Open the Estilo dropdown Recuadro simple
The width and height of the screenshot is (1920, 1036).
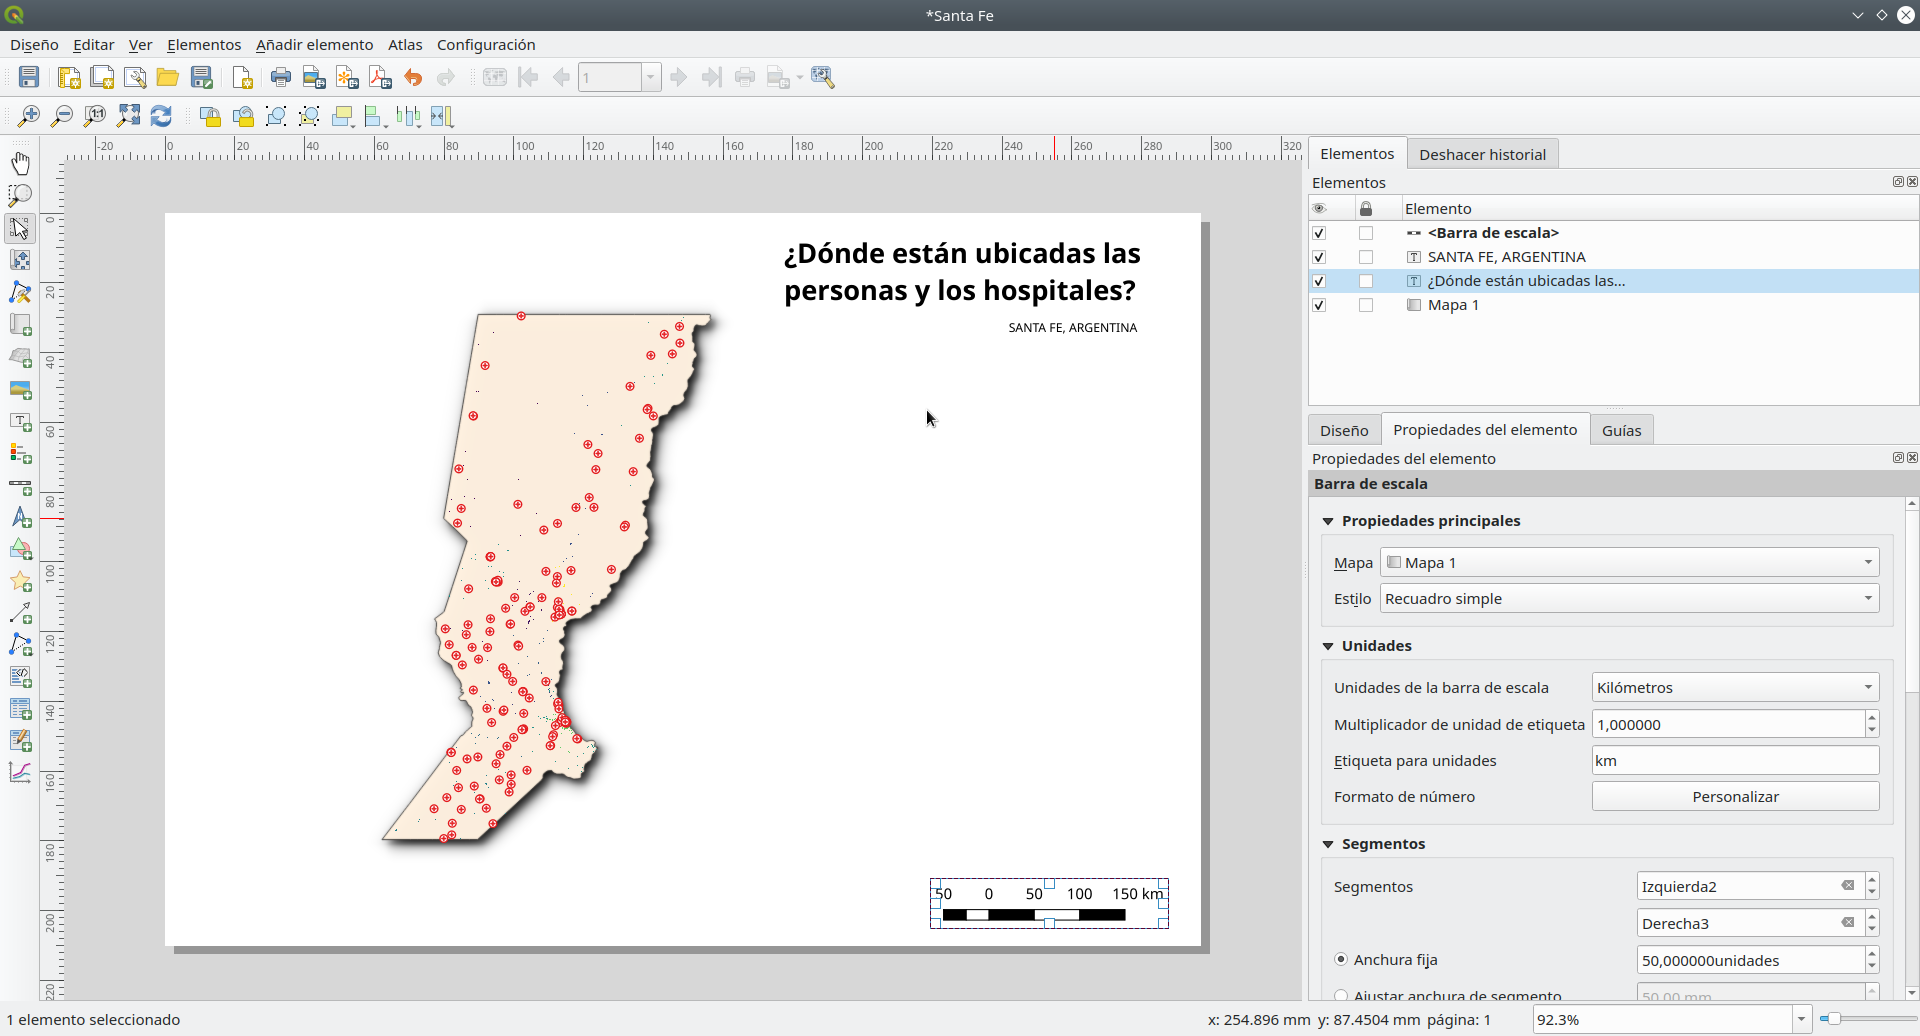point(1630,598)
